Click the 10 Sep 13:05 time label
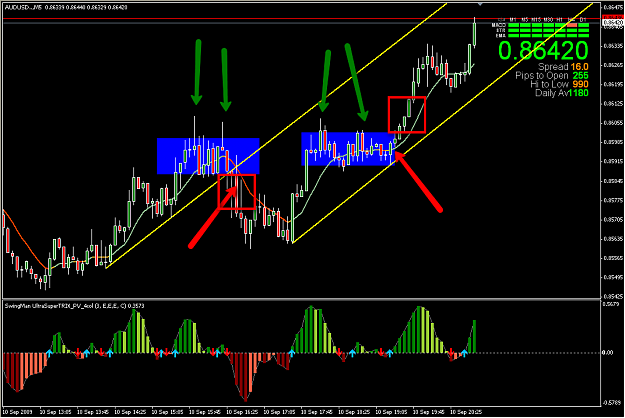625x418 pixels. click(55, 412)
